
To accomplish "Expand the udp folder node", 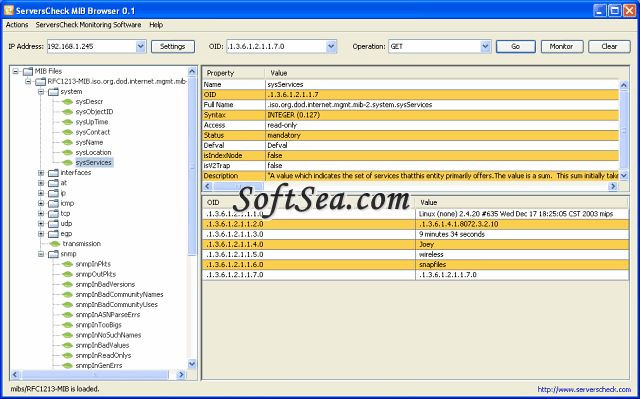I will click(x=41, y=224).
